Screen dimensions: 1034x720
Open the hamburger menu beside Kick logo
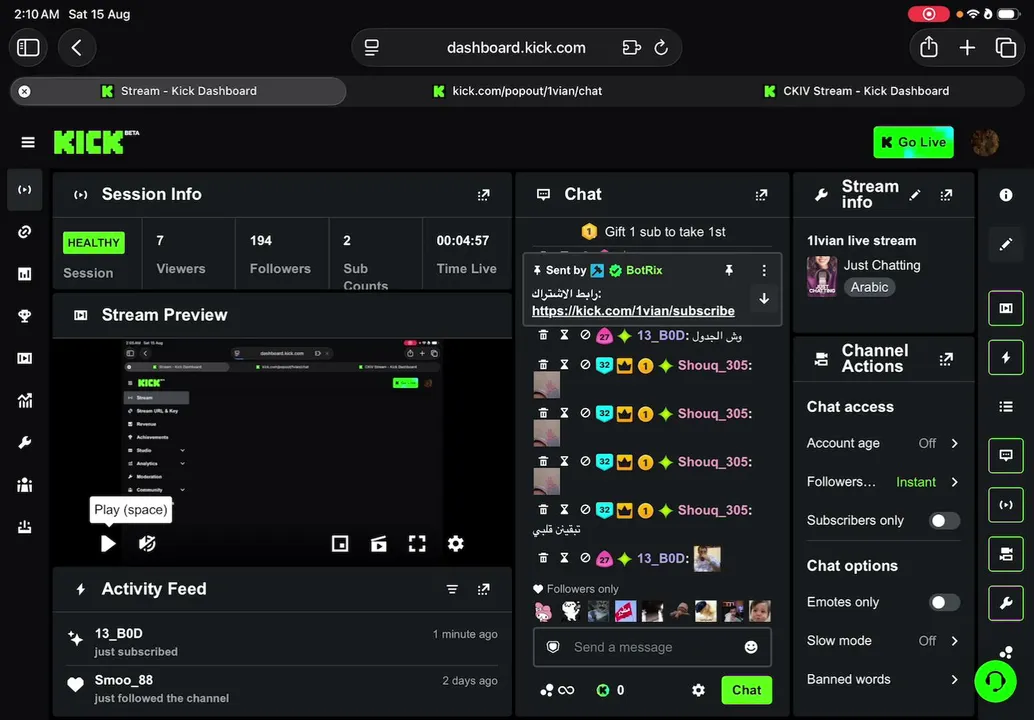(28, 142)
